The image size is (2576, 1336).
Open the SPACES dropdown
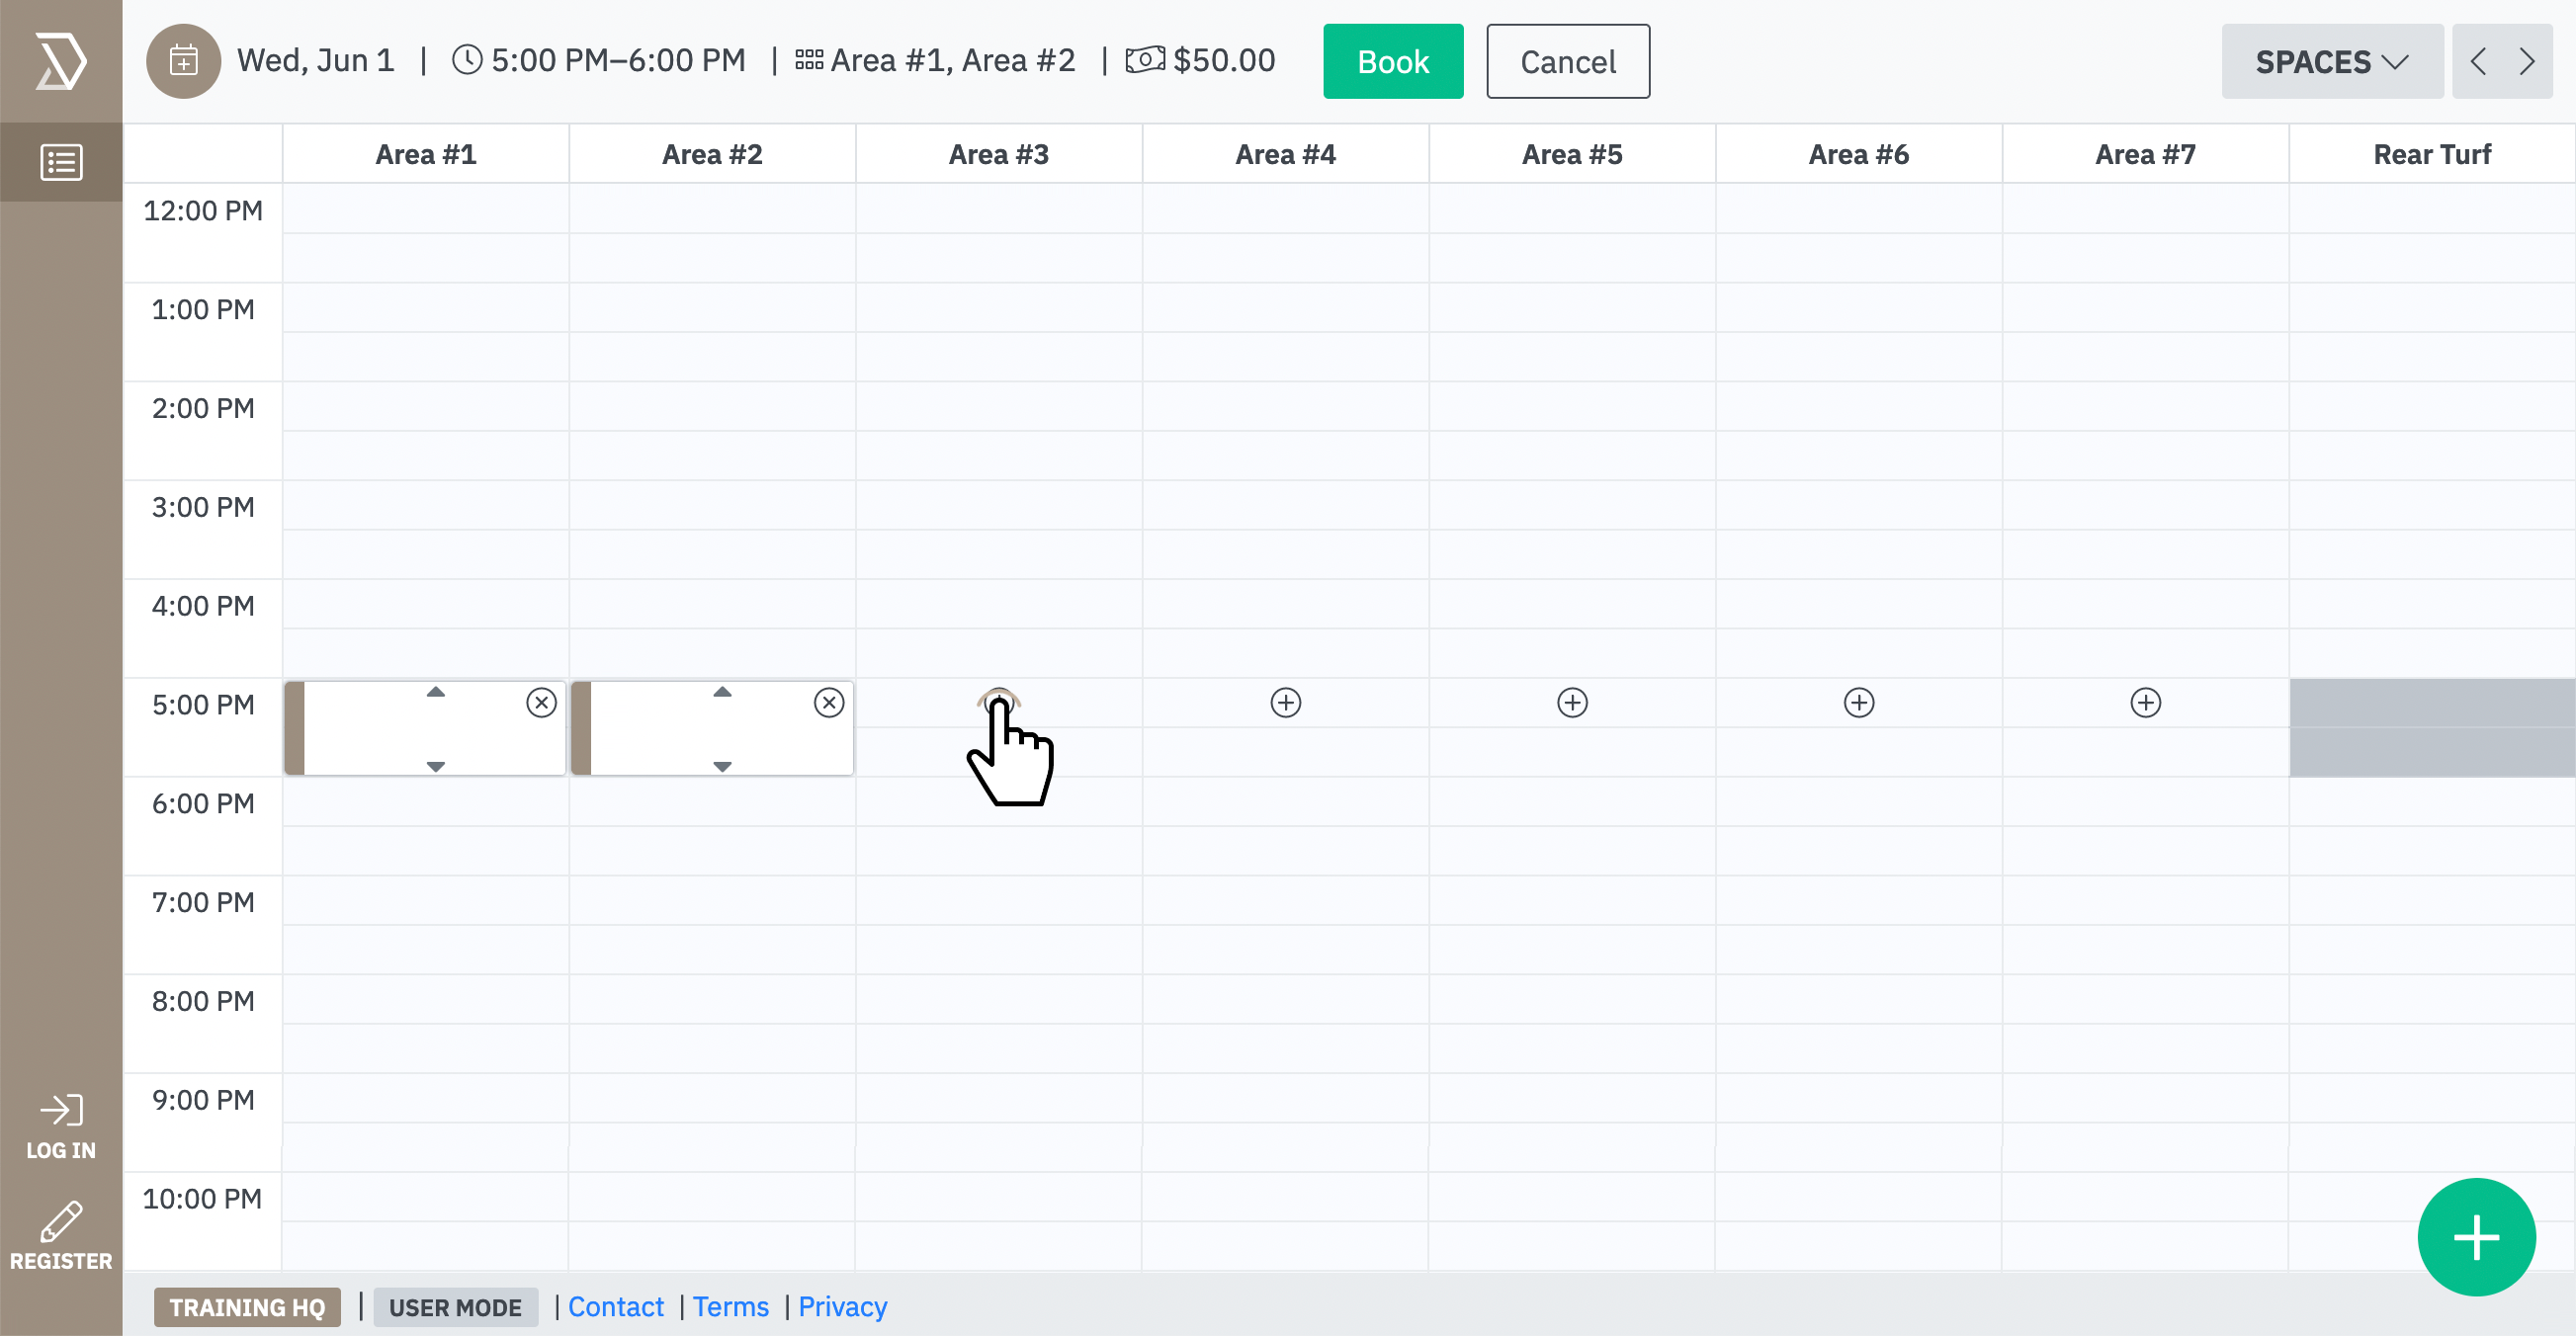click(2332, 61)
